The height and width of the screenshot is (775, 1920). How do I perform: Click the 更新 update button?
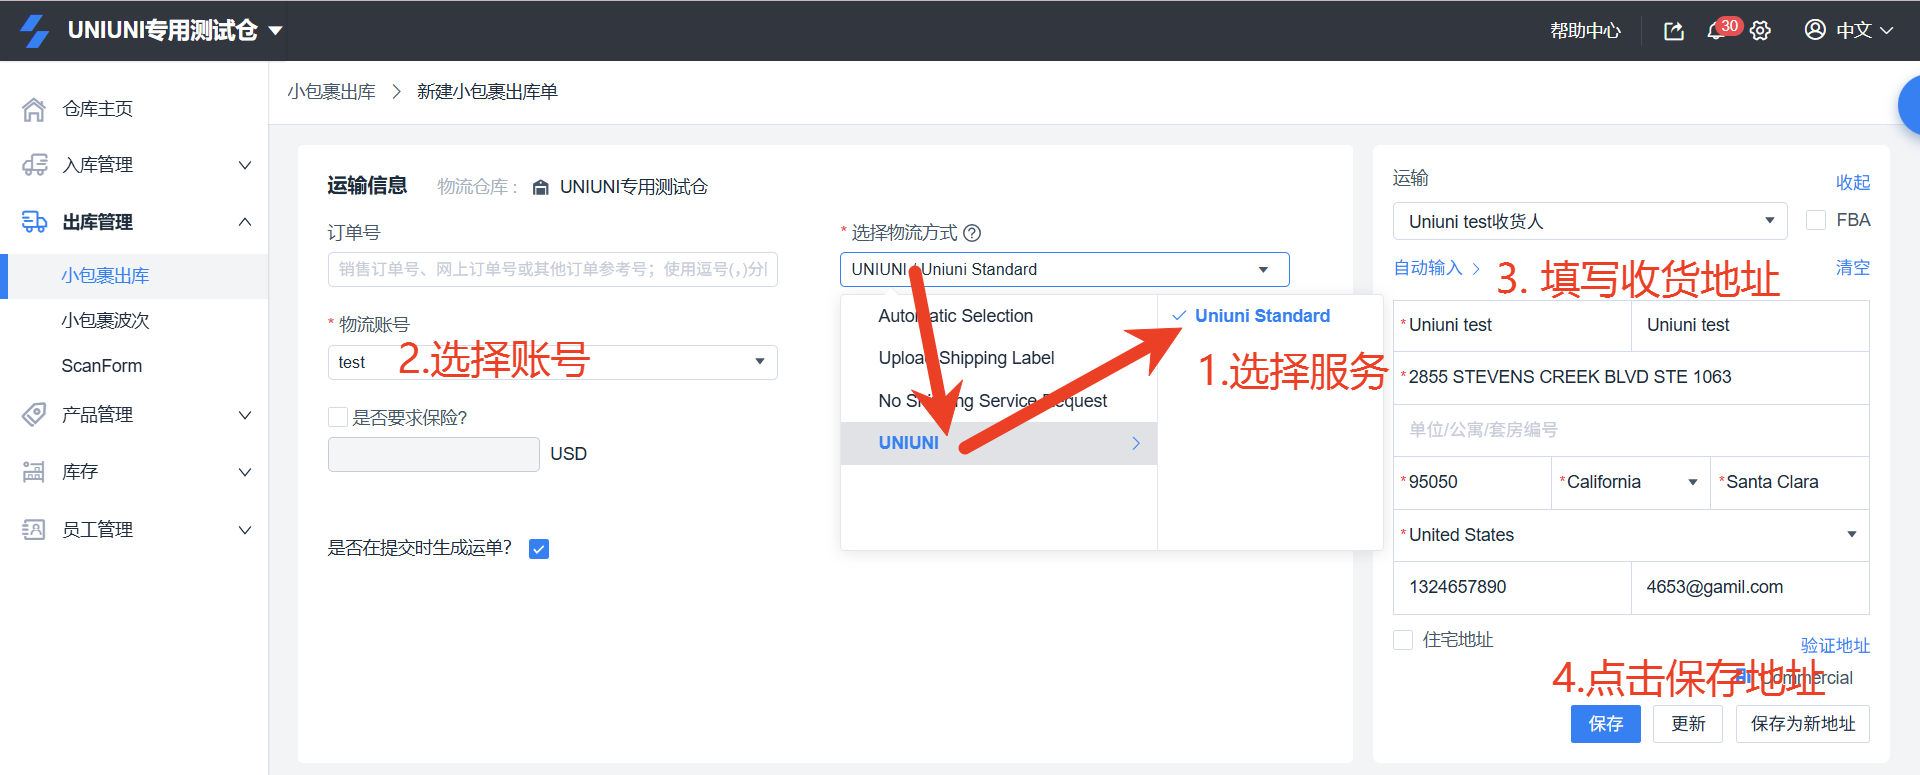pyautogui.click(x=1688, y=724)
